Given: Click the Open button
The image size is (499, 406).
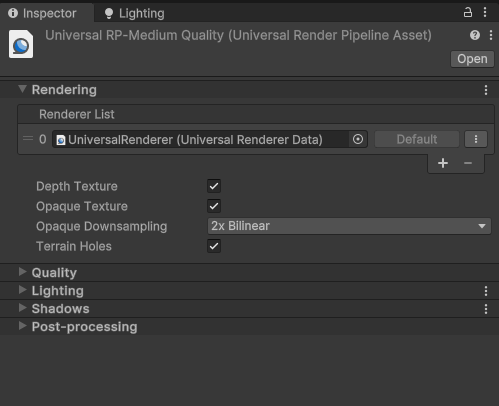Looking at the screenshot, I should point(472,59).
